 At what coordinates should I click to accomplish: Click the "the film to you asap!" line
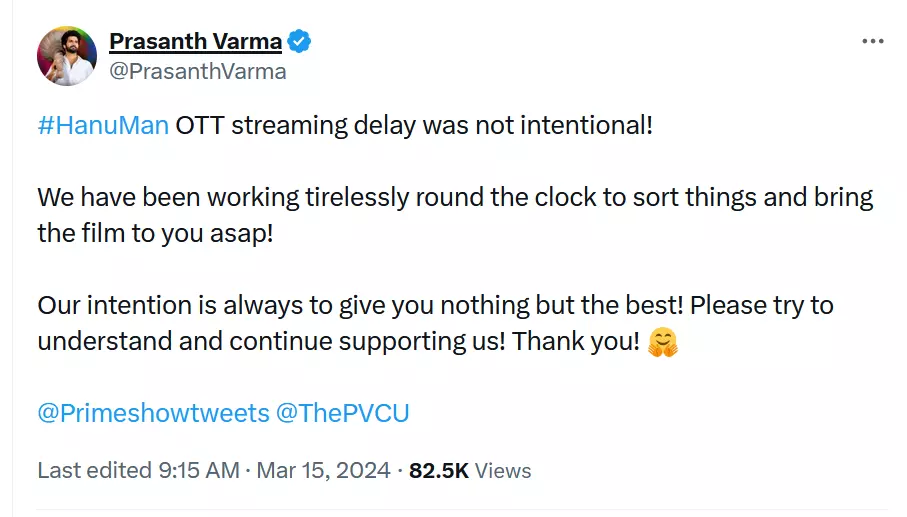point(154,234)
